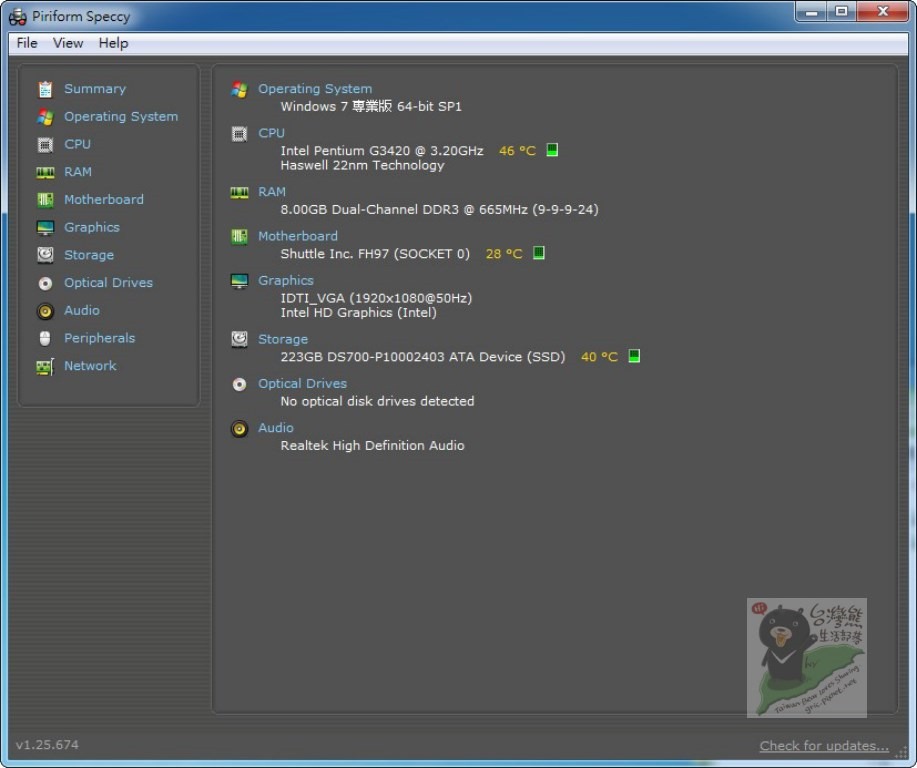Click the Realtek High Definition Audio text
This screenshot has height=768, width=917.
point(373,446)
